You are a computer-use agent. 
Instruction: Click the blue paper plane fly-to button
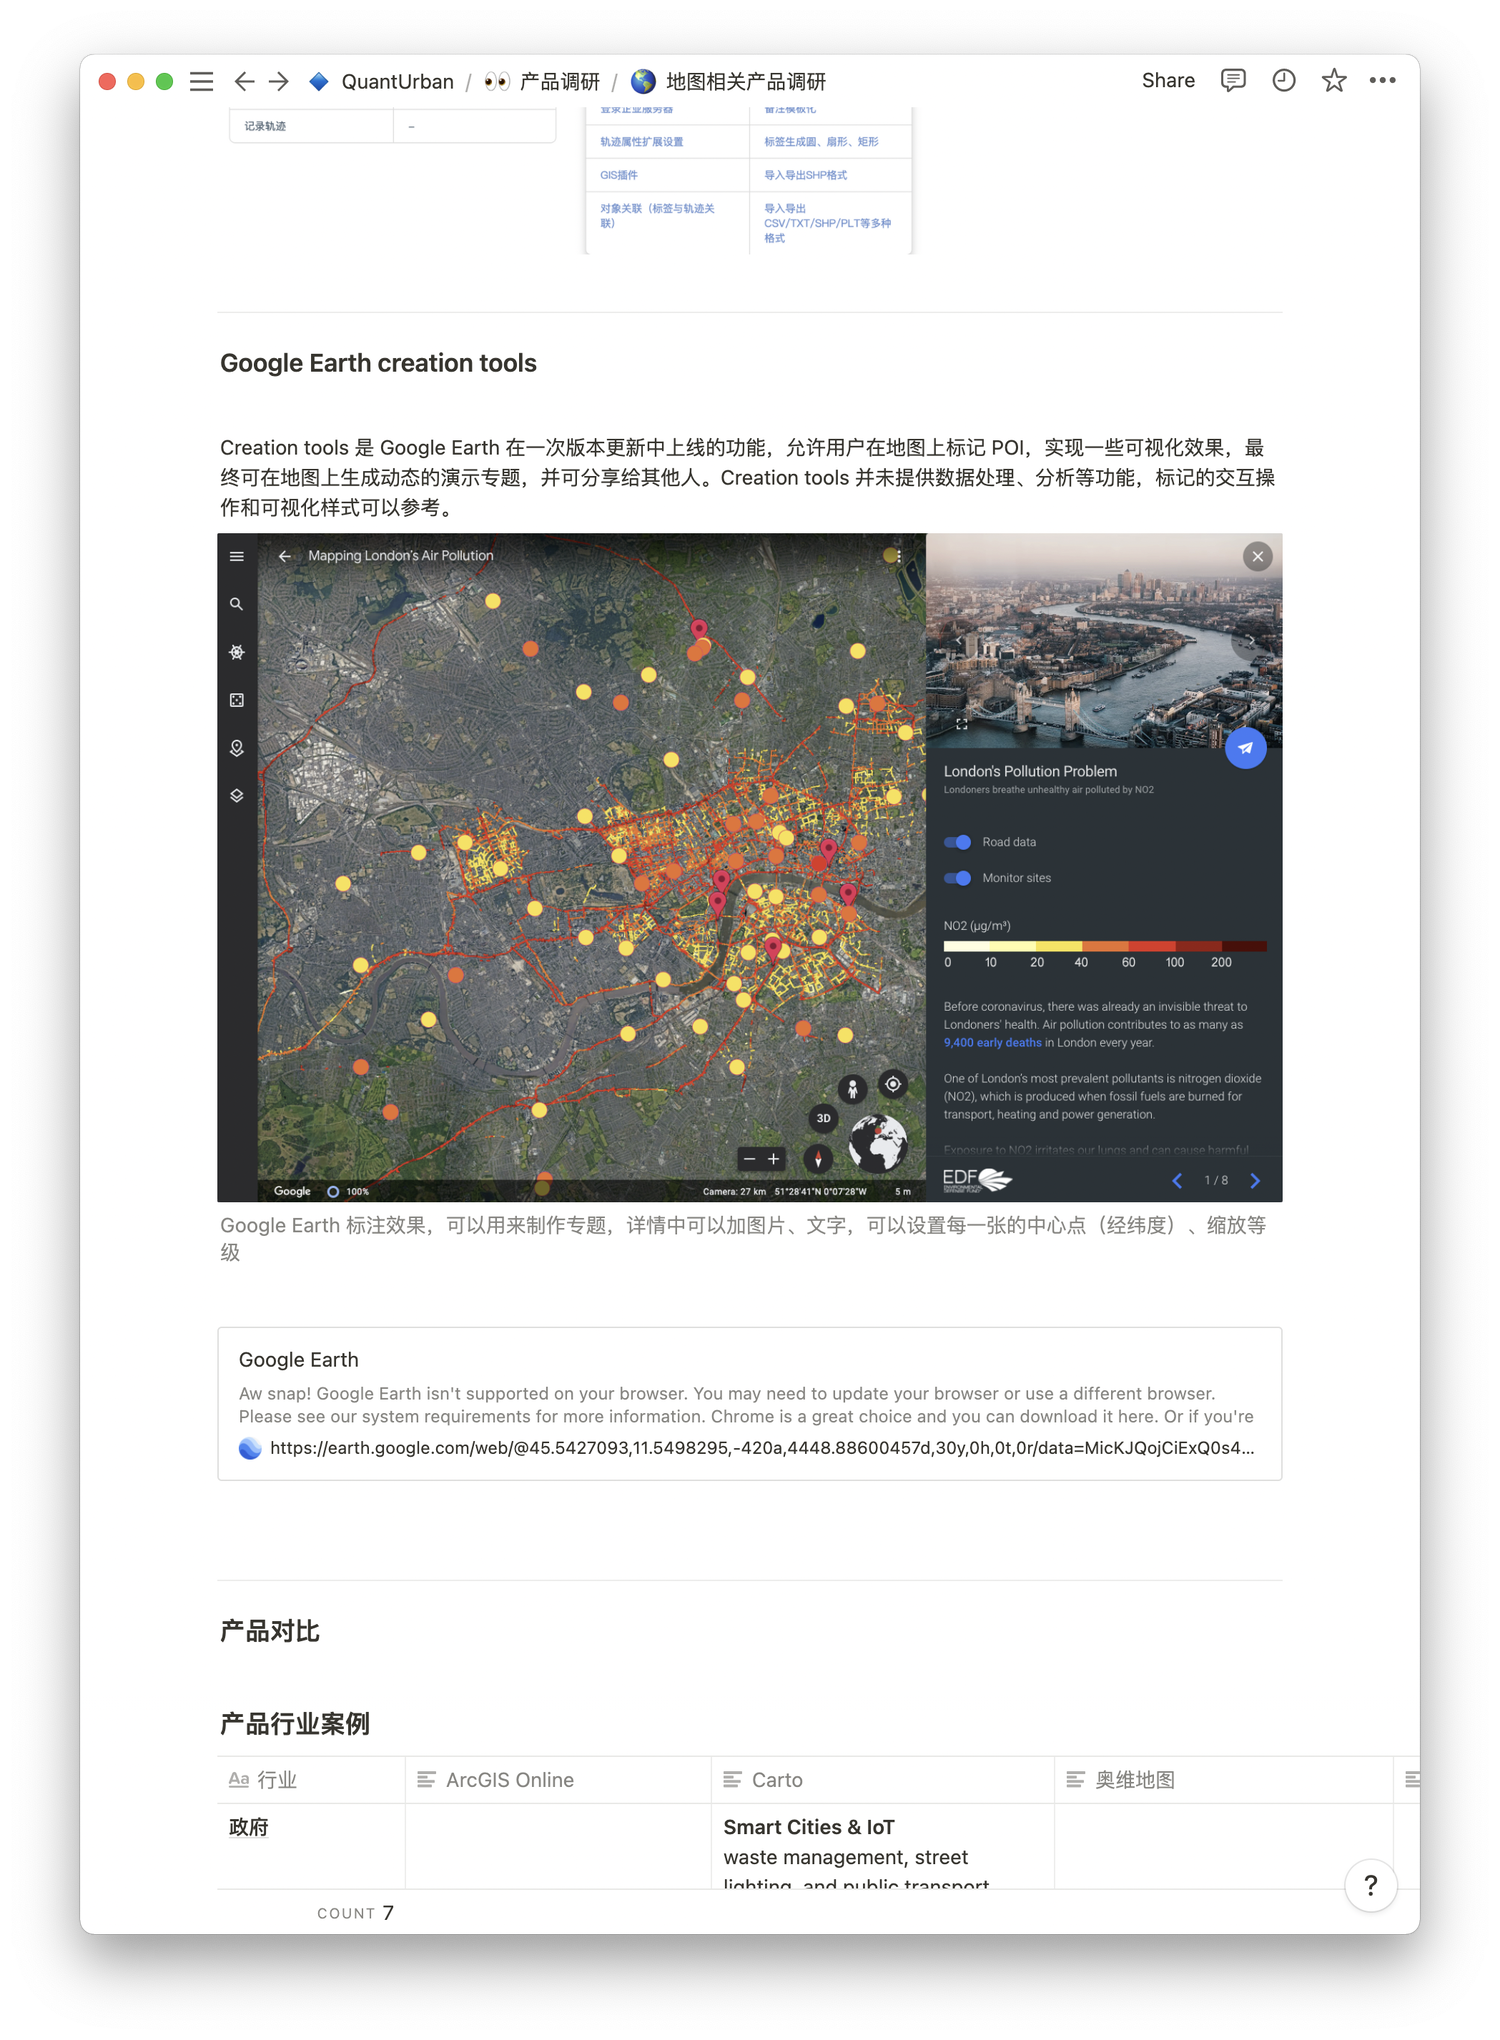pyautogui.click(x=1246, y=747)
